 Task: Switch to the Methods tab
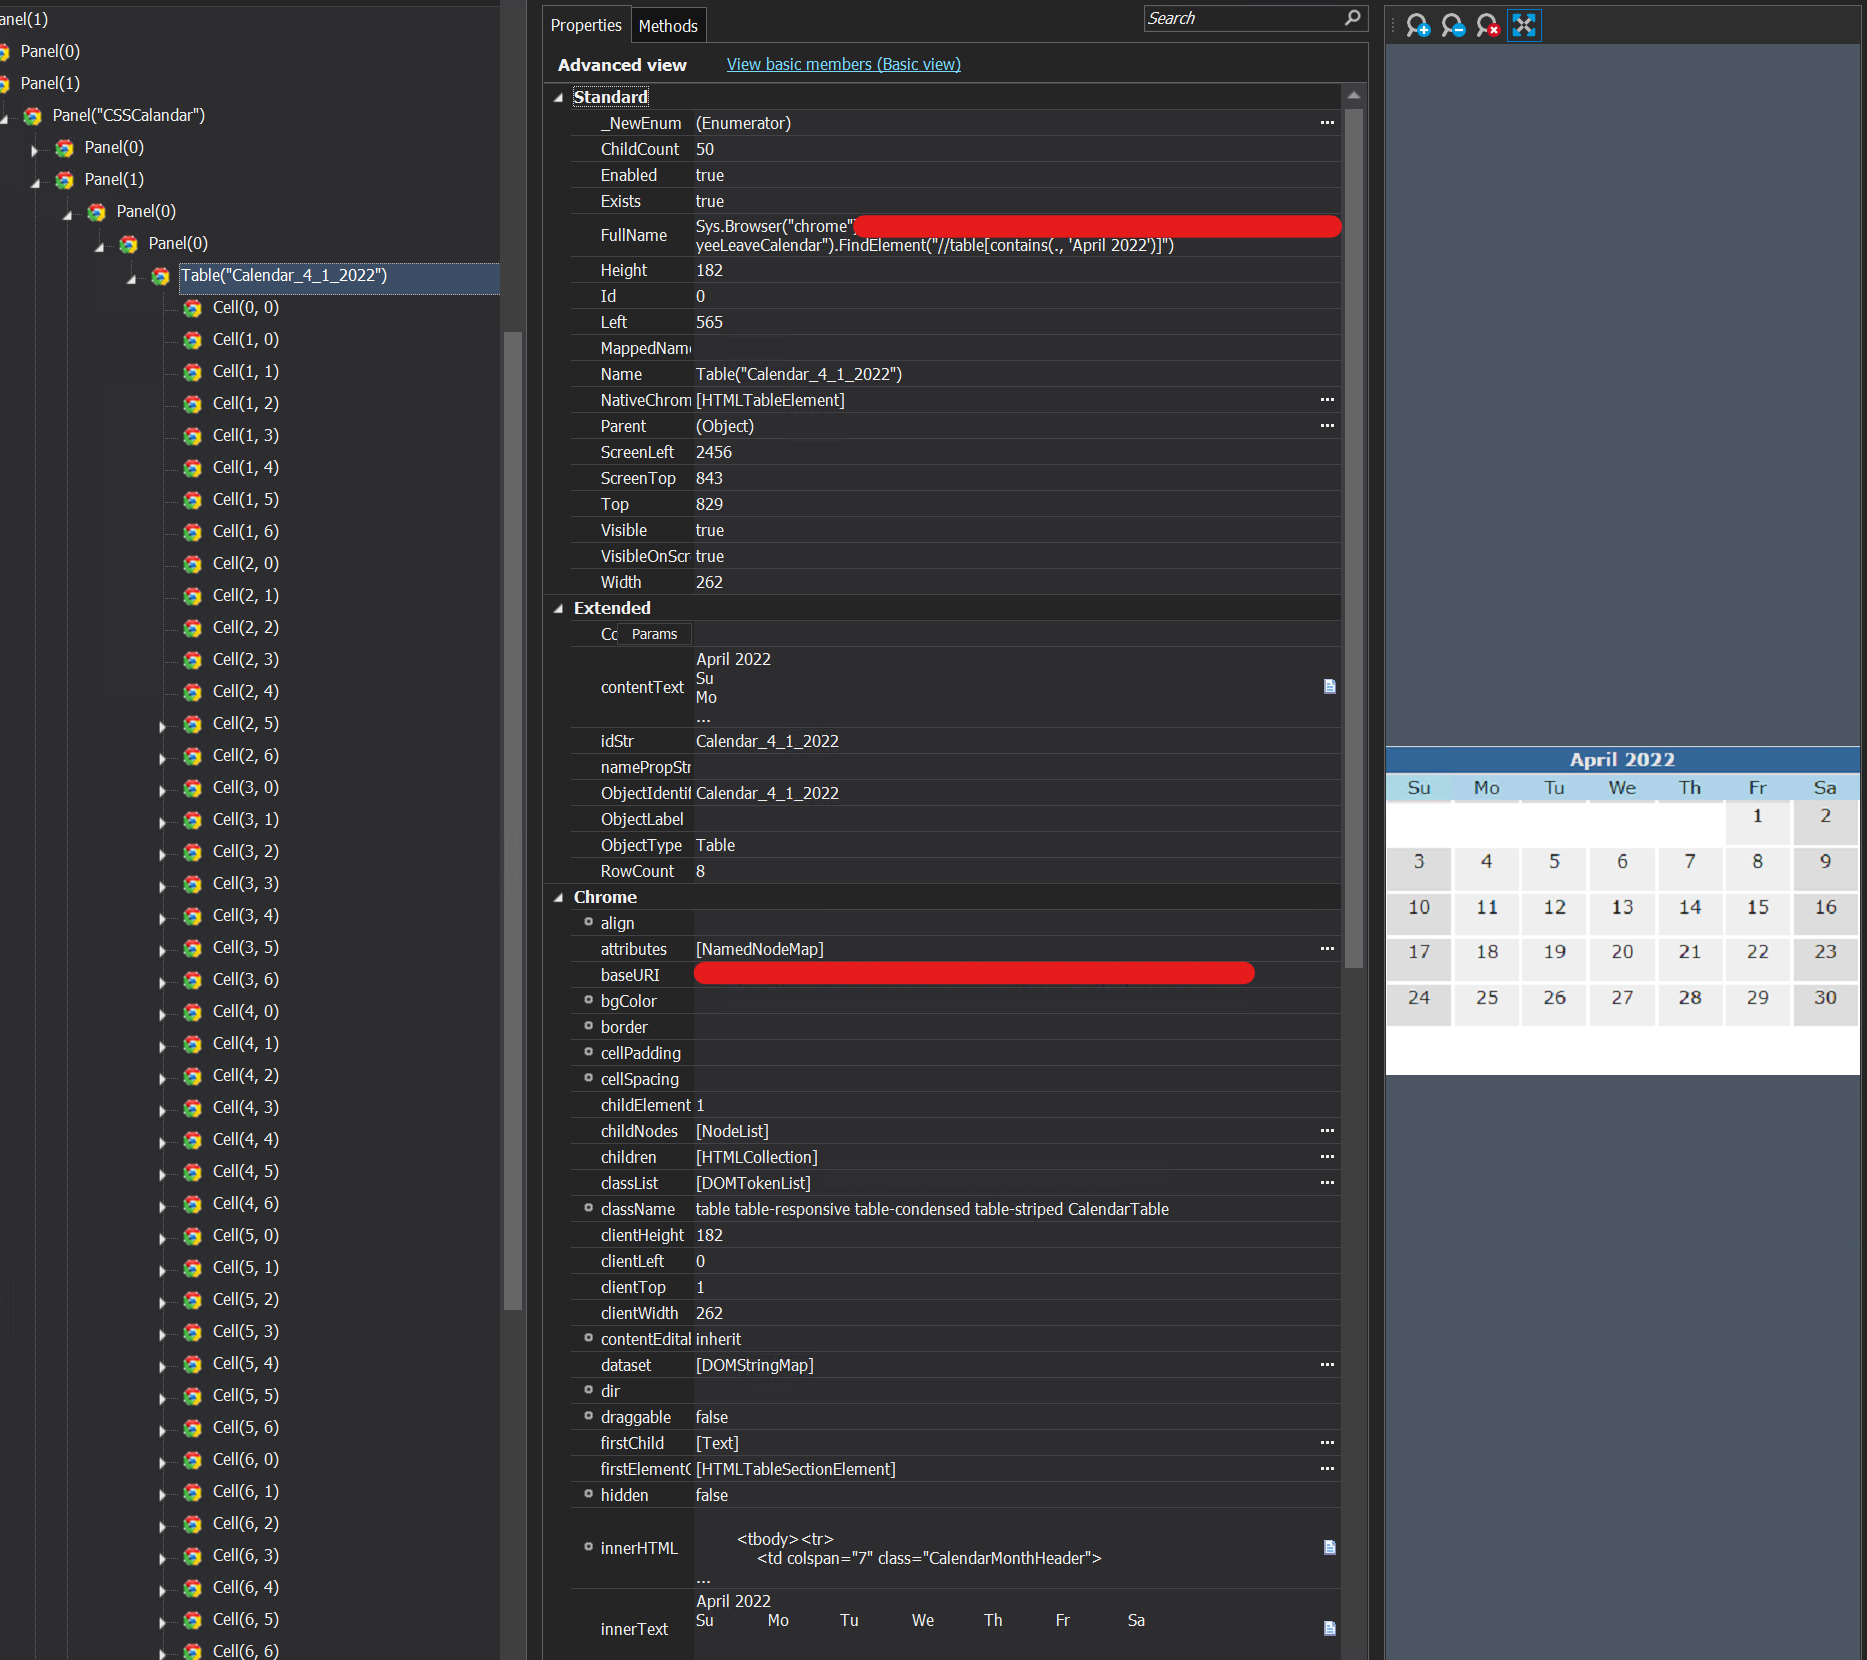tap(668, 25)
